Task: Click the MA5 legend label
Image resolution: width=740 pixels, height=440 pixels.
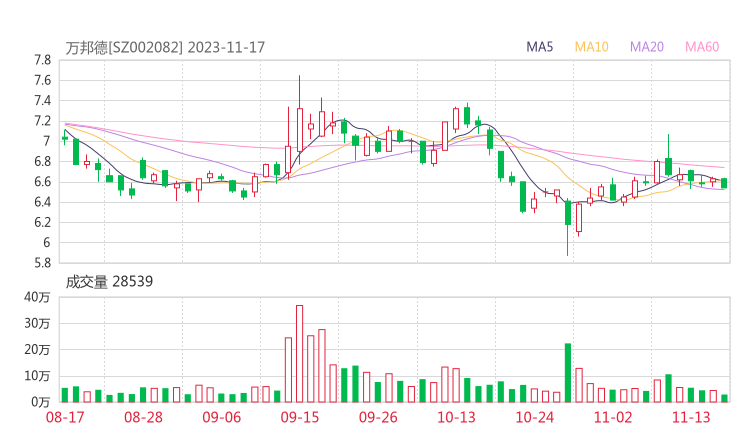Action: 539,47
